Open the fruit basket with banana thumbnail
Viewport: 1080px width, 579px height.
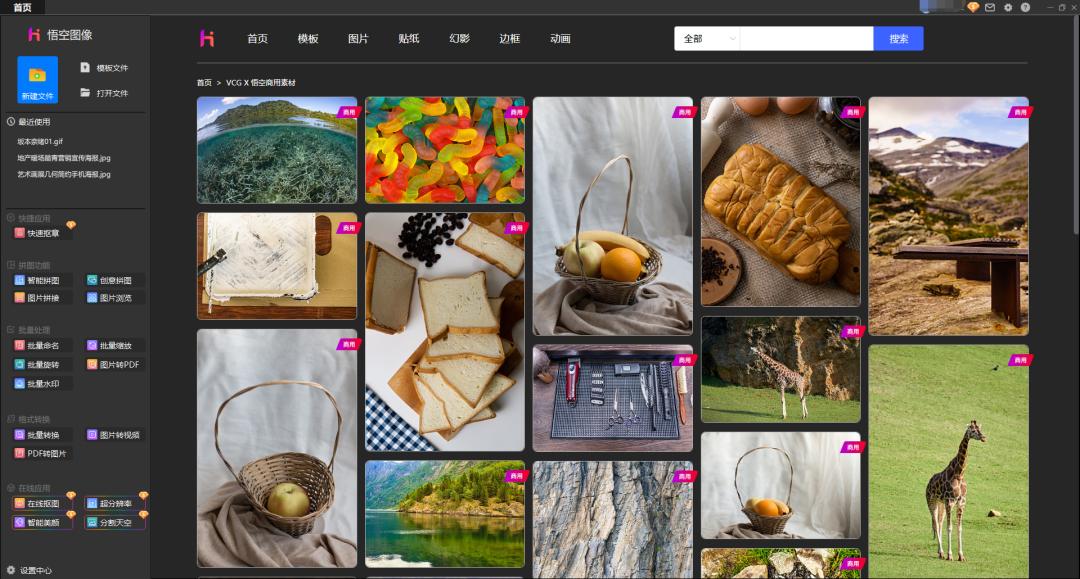pyautogui.click(x=612, y=216)
